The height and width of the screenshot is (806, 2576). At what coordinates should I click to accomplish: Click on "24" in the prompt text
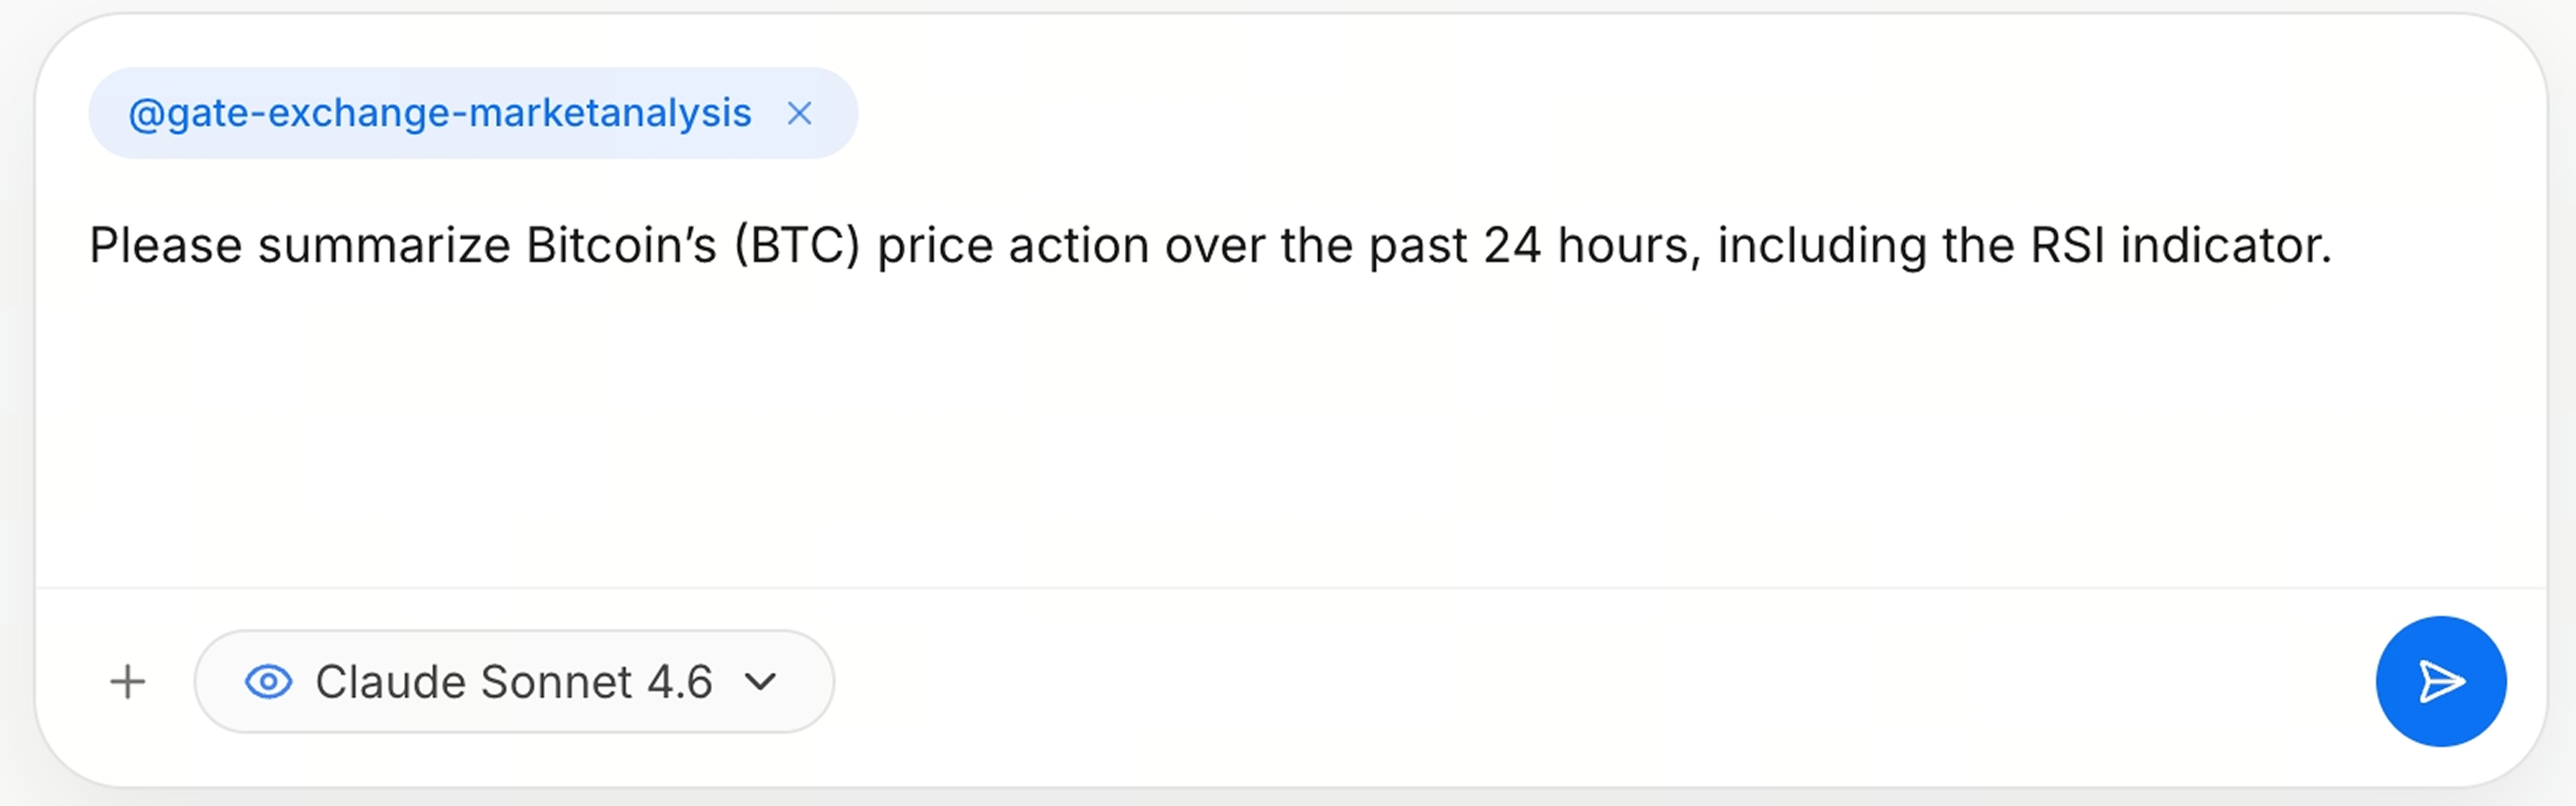click(1512, 246)
